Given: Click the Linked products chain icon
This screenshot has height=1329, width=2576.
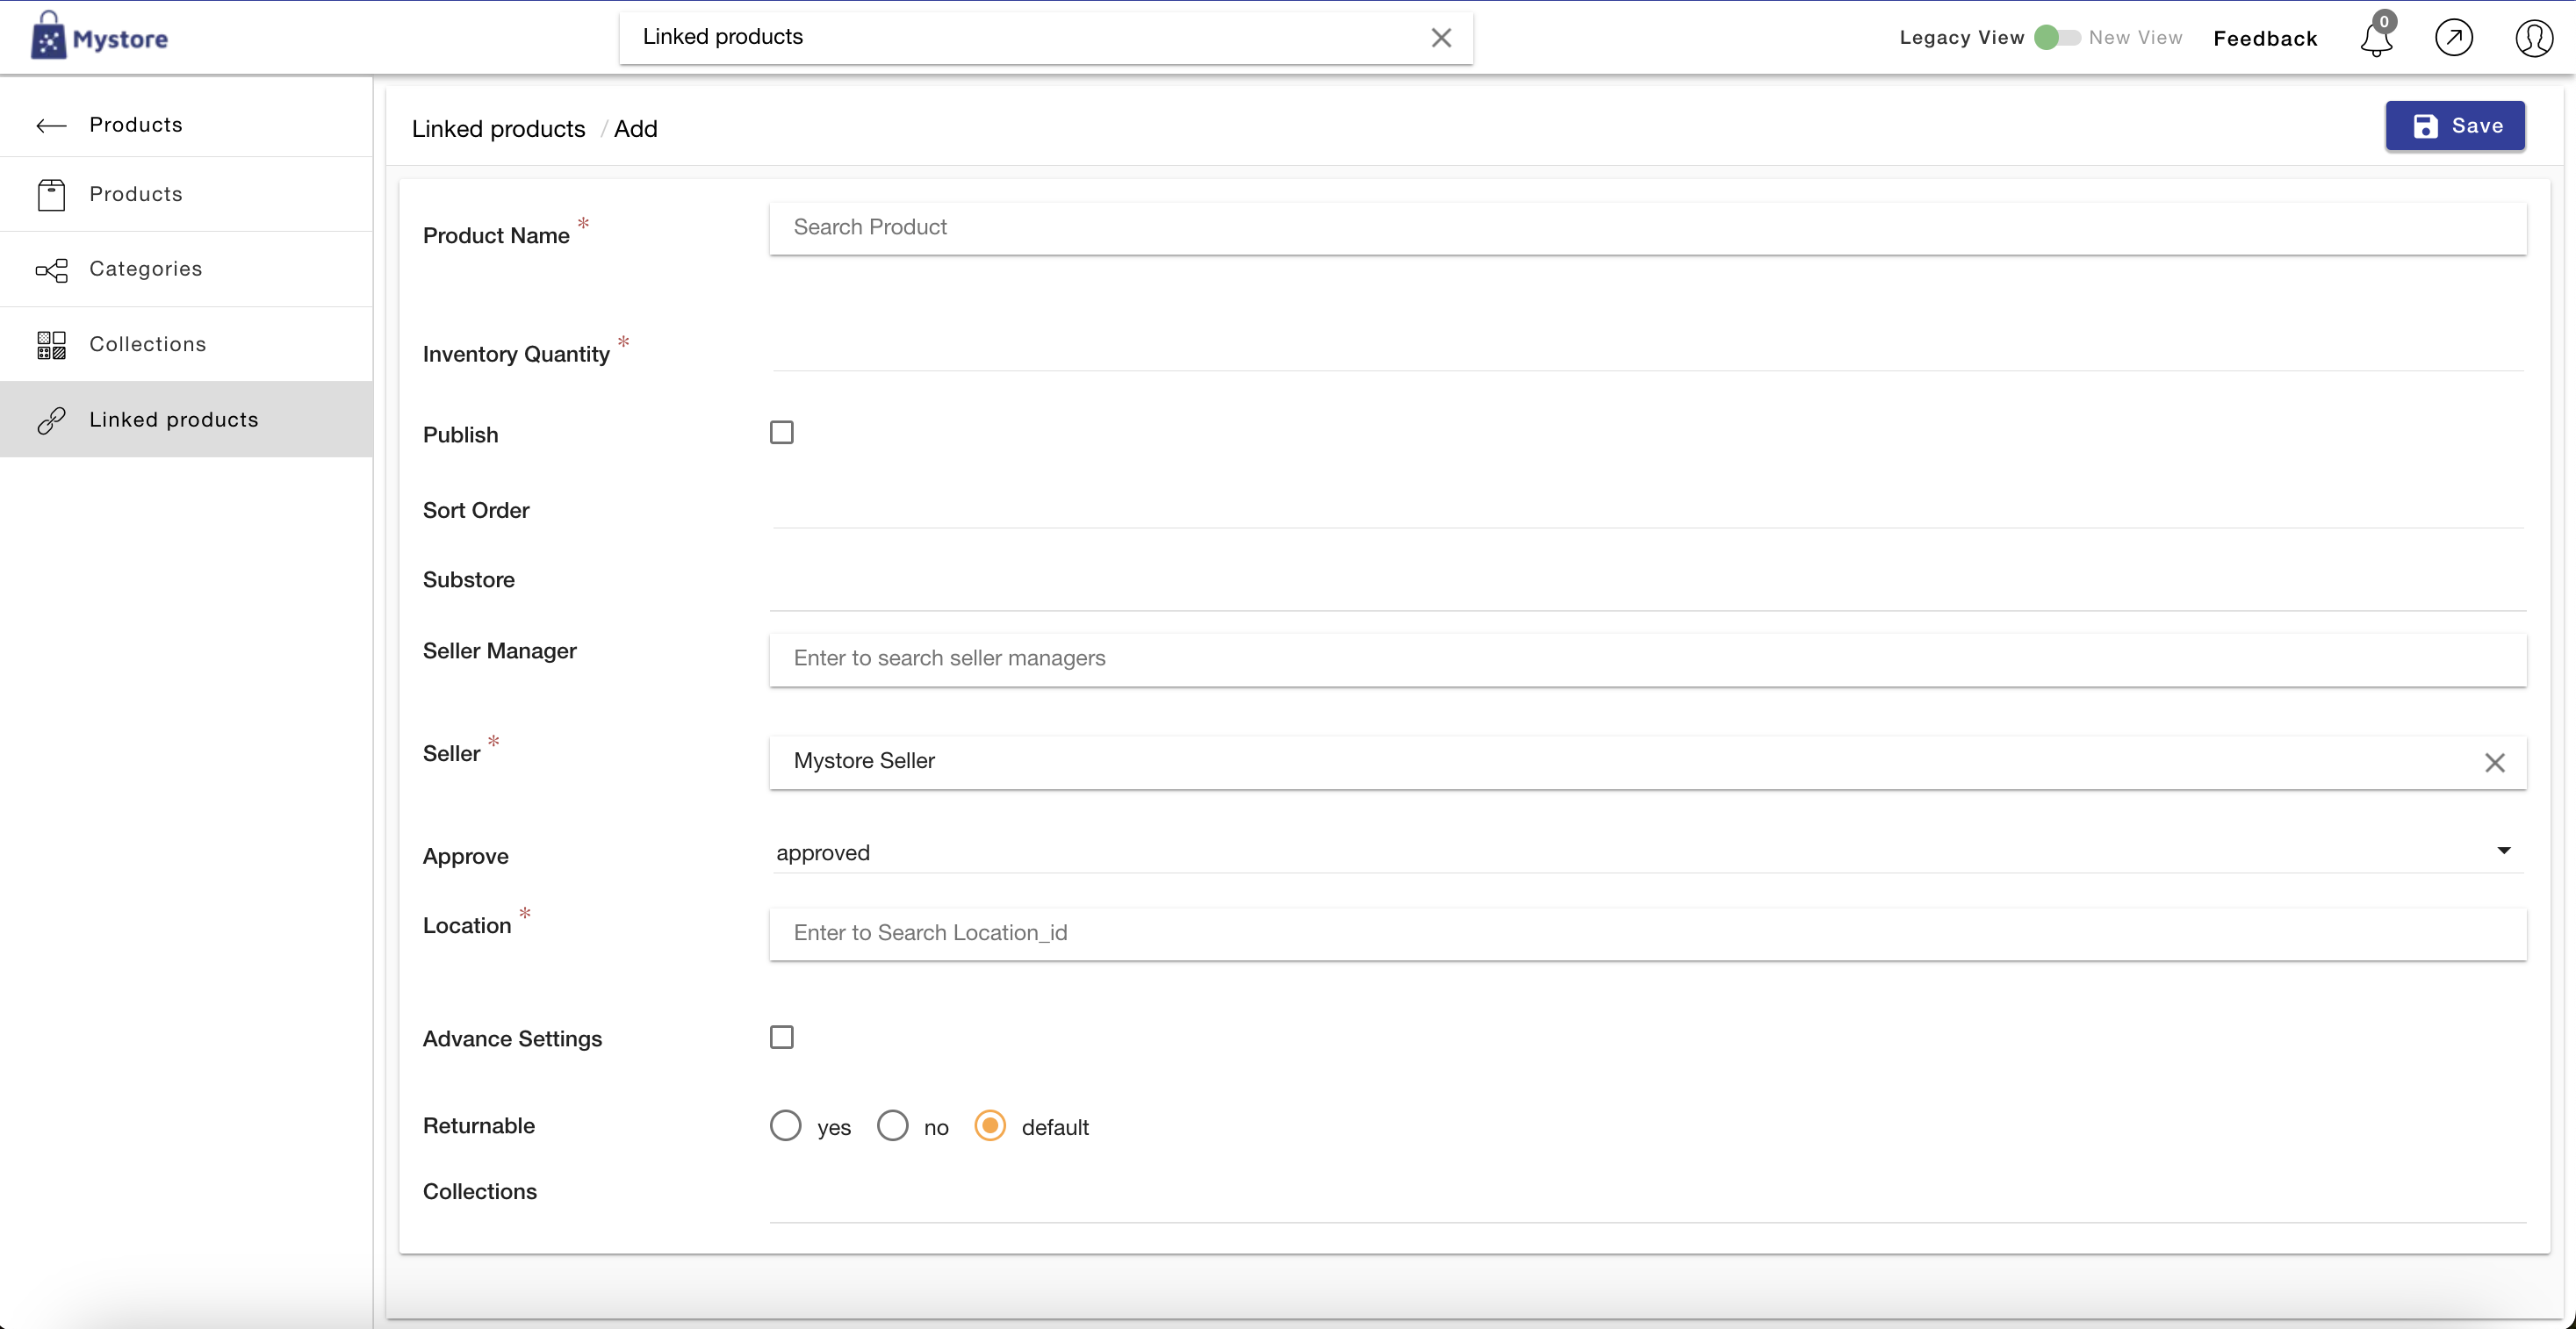Looking at the screenshot, I should coord(51,420).
